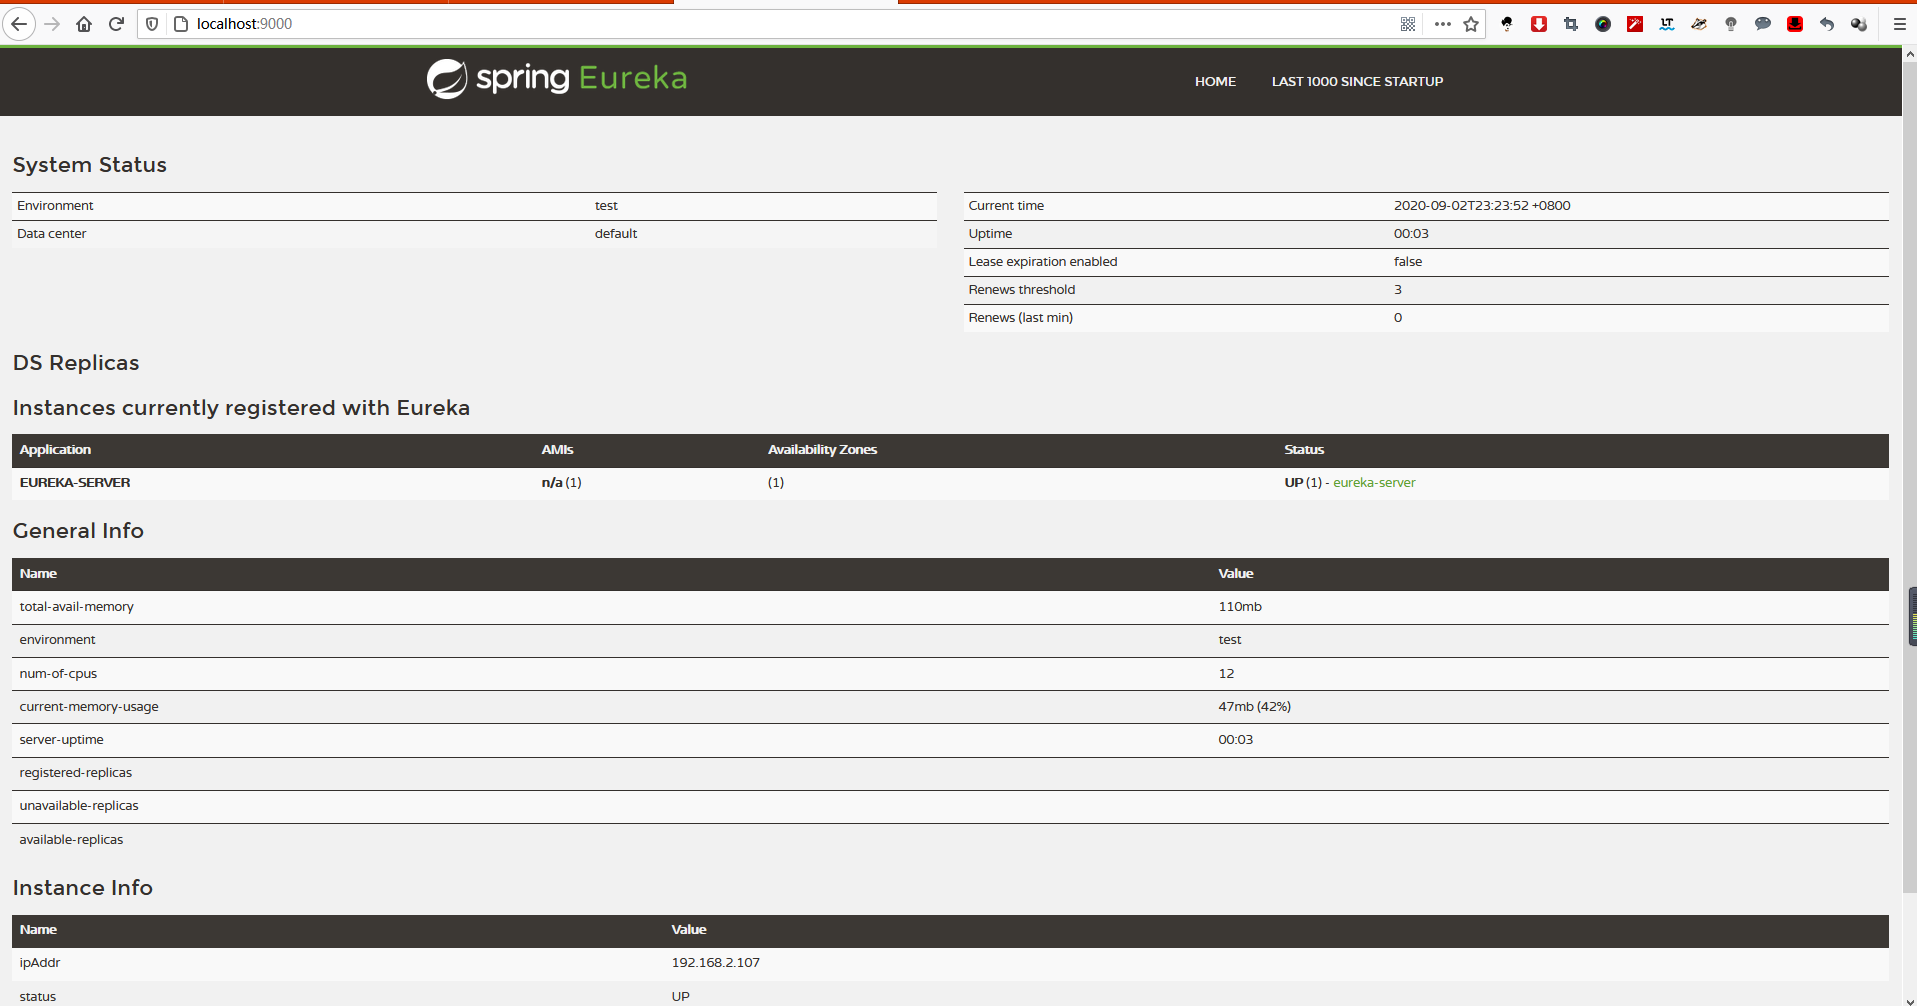Click the red magic wand extension icon
This screenshot has height=1006, width=1917.
point(1635,24)
